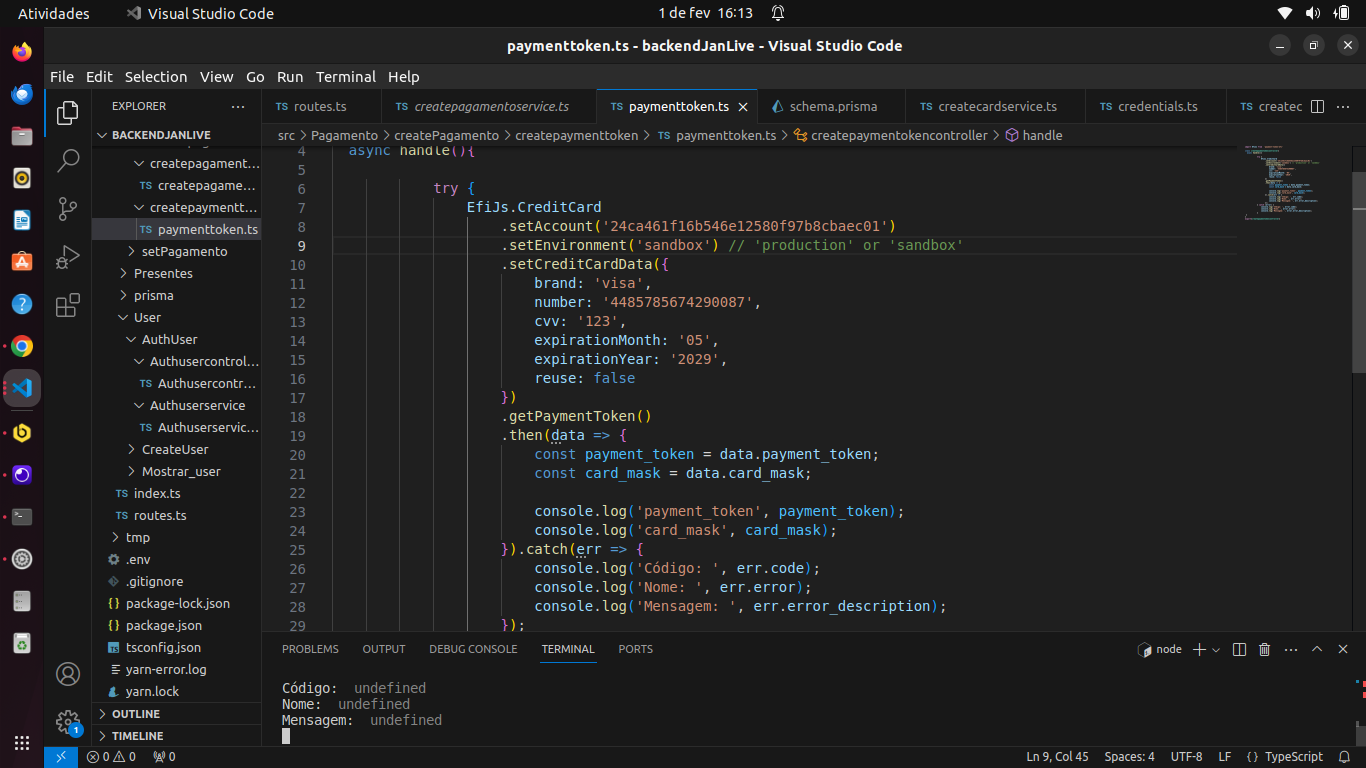The height and width of the screenshot is (768, 1366).
Task: Open package.json in explorer
Action: click(176, 625)
